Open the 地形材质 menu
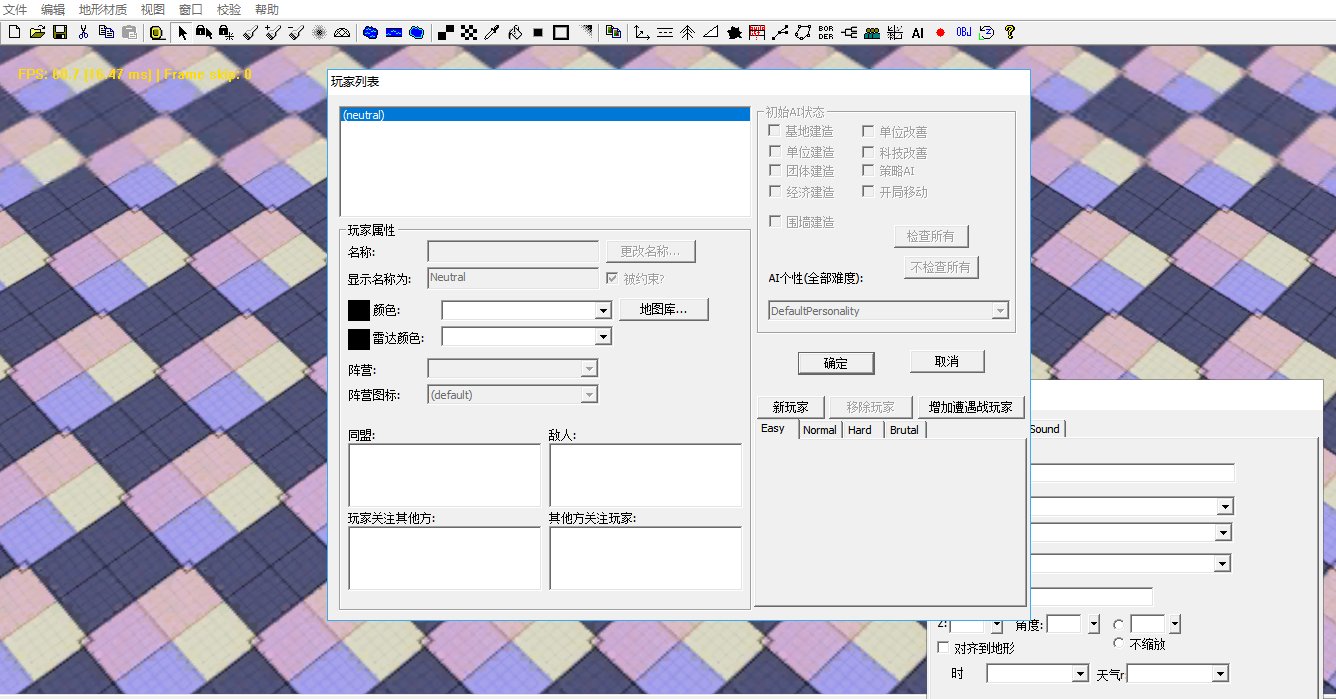The image size is (1336, 699). click(103, 9)
